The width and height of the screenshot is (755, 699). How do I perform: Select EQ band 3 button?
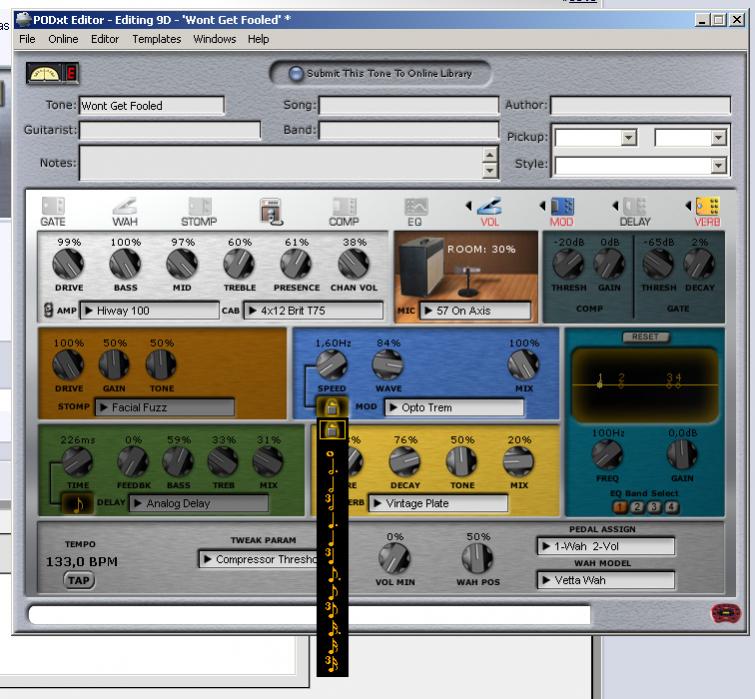tap(654, 507)
